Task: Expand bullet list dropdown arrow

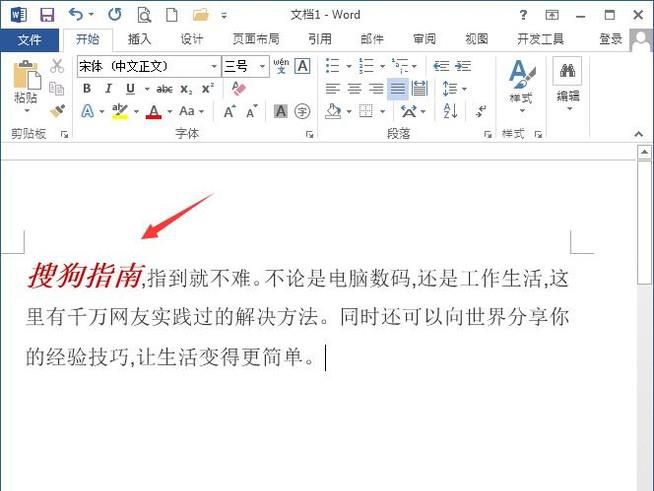Action: point(349,66)
